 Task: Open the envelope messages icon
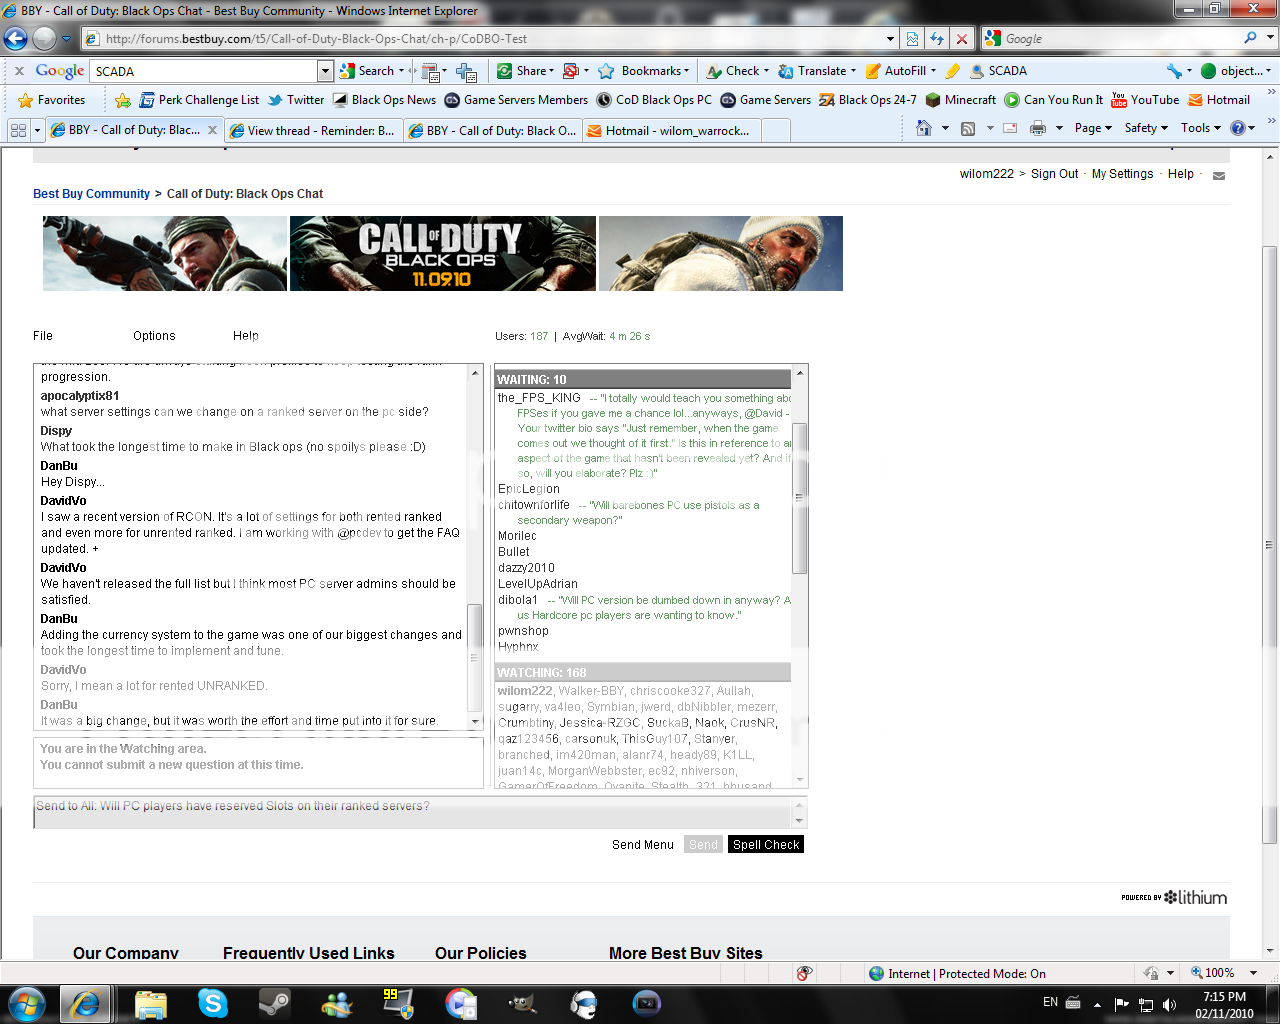click(1219, 175)
